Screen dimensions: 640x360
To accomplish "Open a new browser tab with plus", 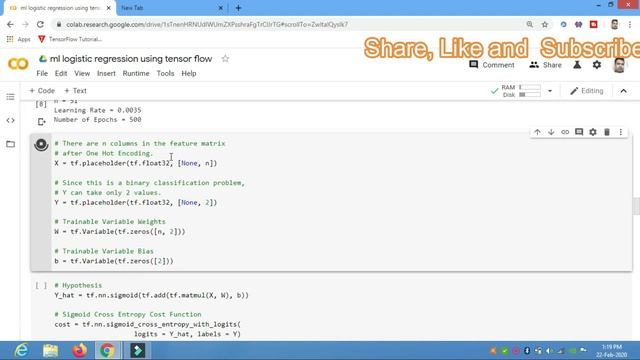I will click(x=238, y=8).
